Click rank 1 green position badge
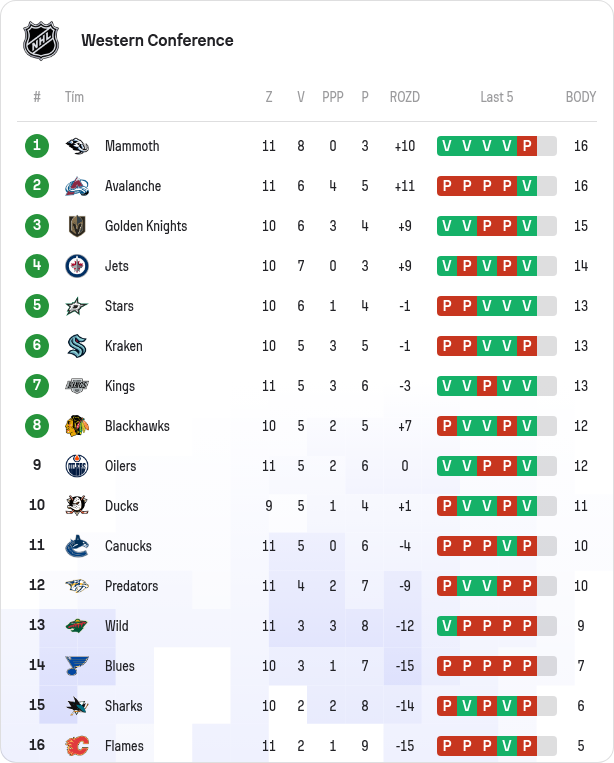The height and width of the screenshot is (763, 614). pos(37,146)
